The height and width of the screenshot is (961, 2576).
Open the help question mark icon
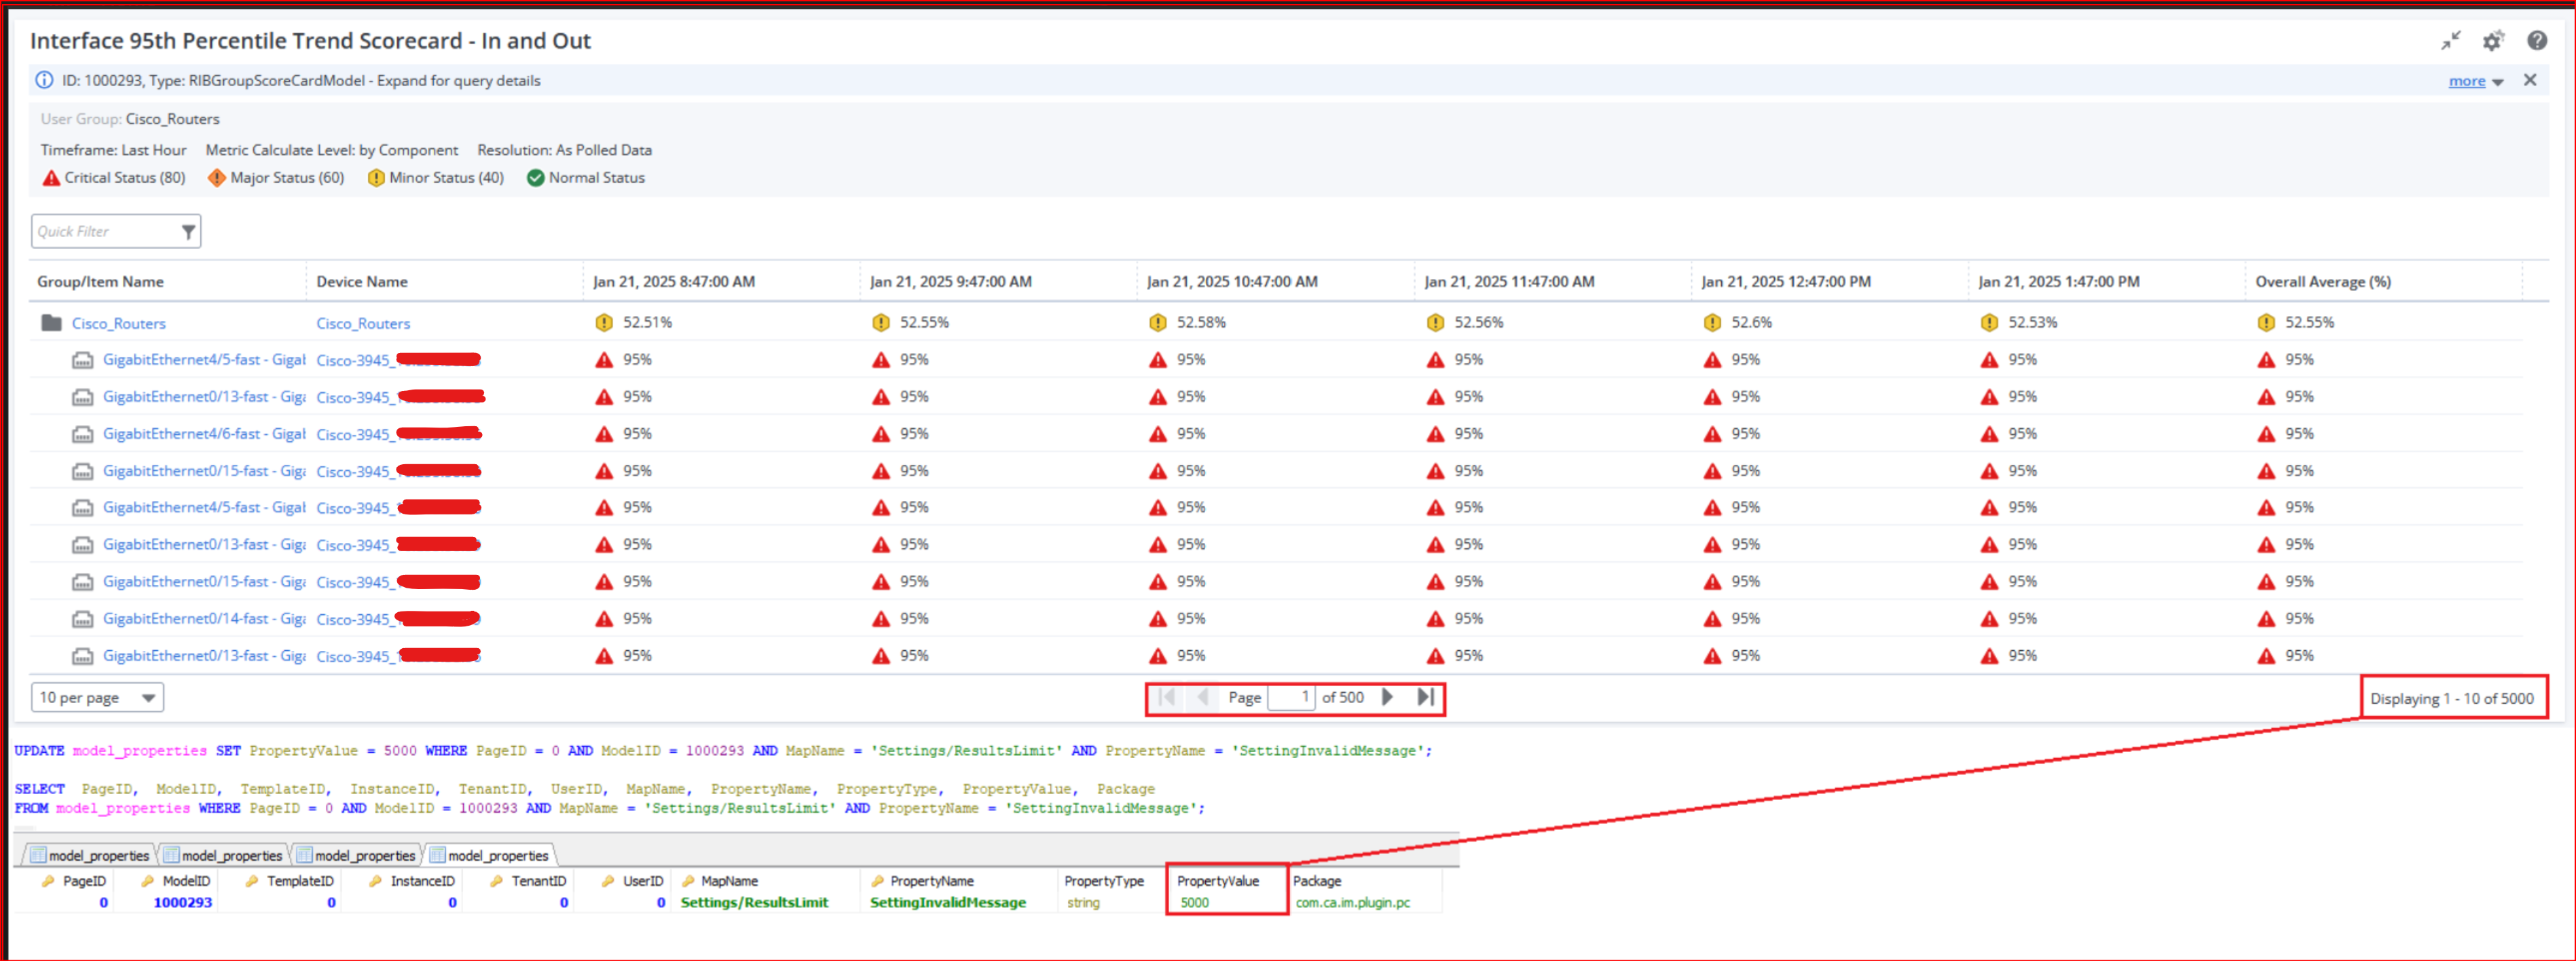2536,41
